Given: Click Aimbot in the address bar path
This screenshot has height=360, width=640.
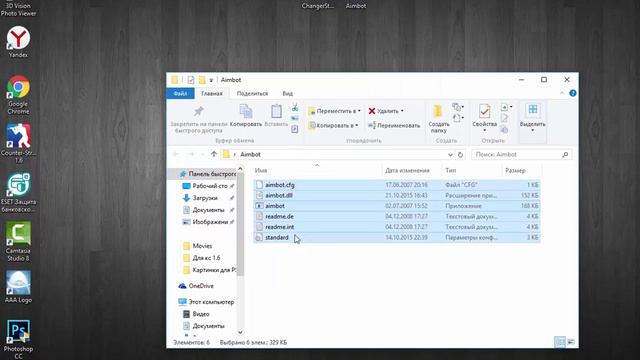Looking at the screenshot, I should (250, 155).
